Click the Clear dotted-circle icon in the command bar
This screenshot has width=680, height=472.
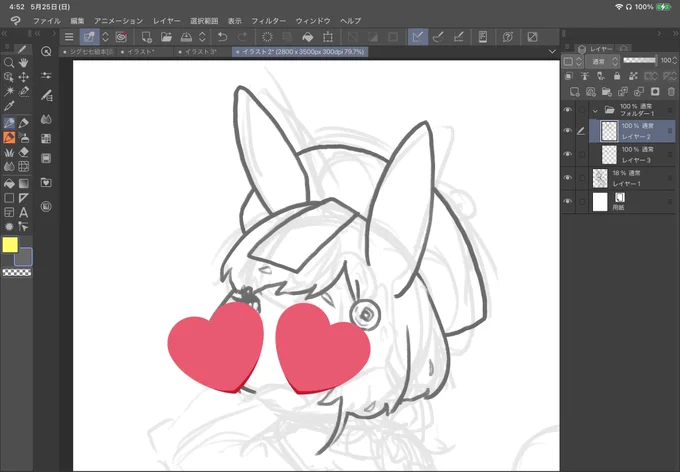coord(268,37)
